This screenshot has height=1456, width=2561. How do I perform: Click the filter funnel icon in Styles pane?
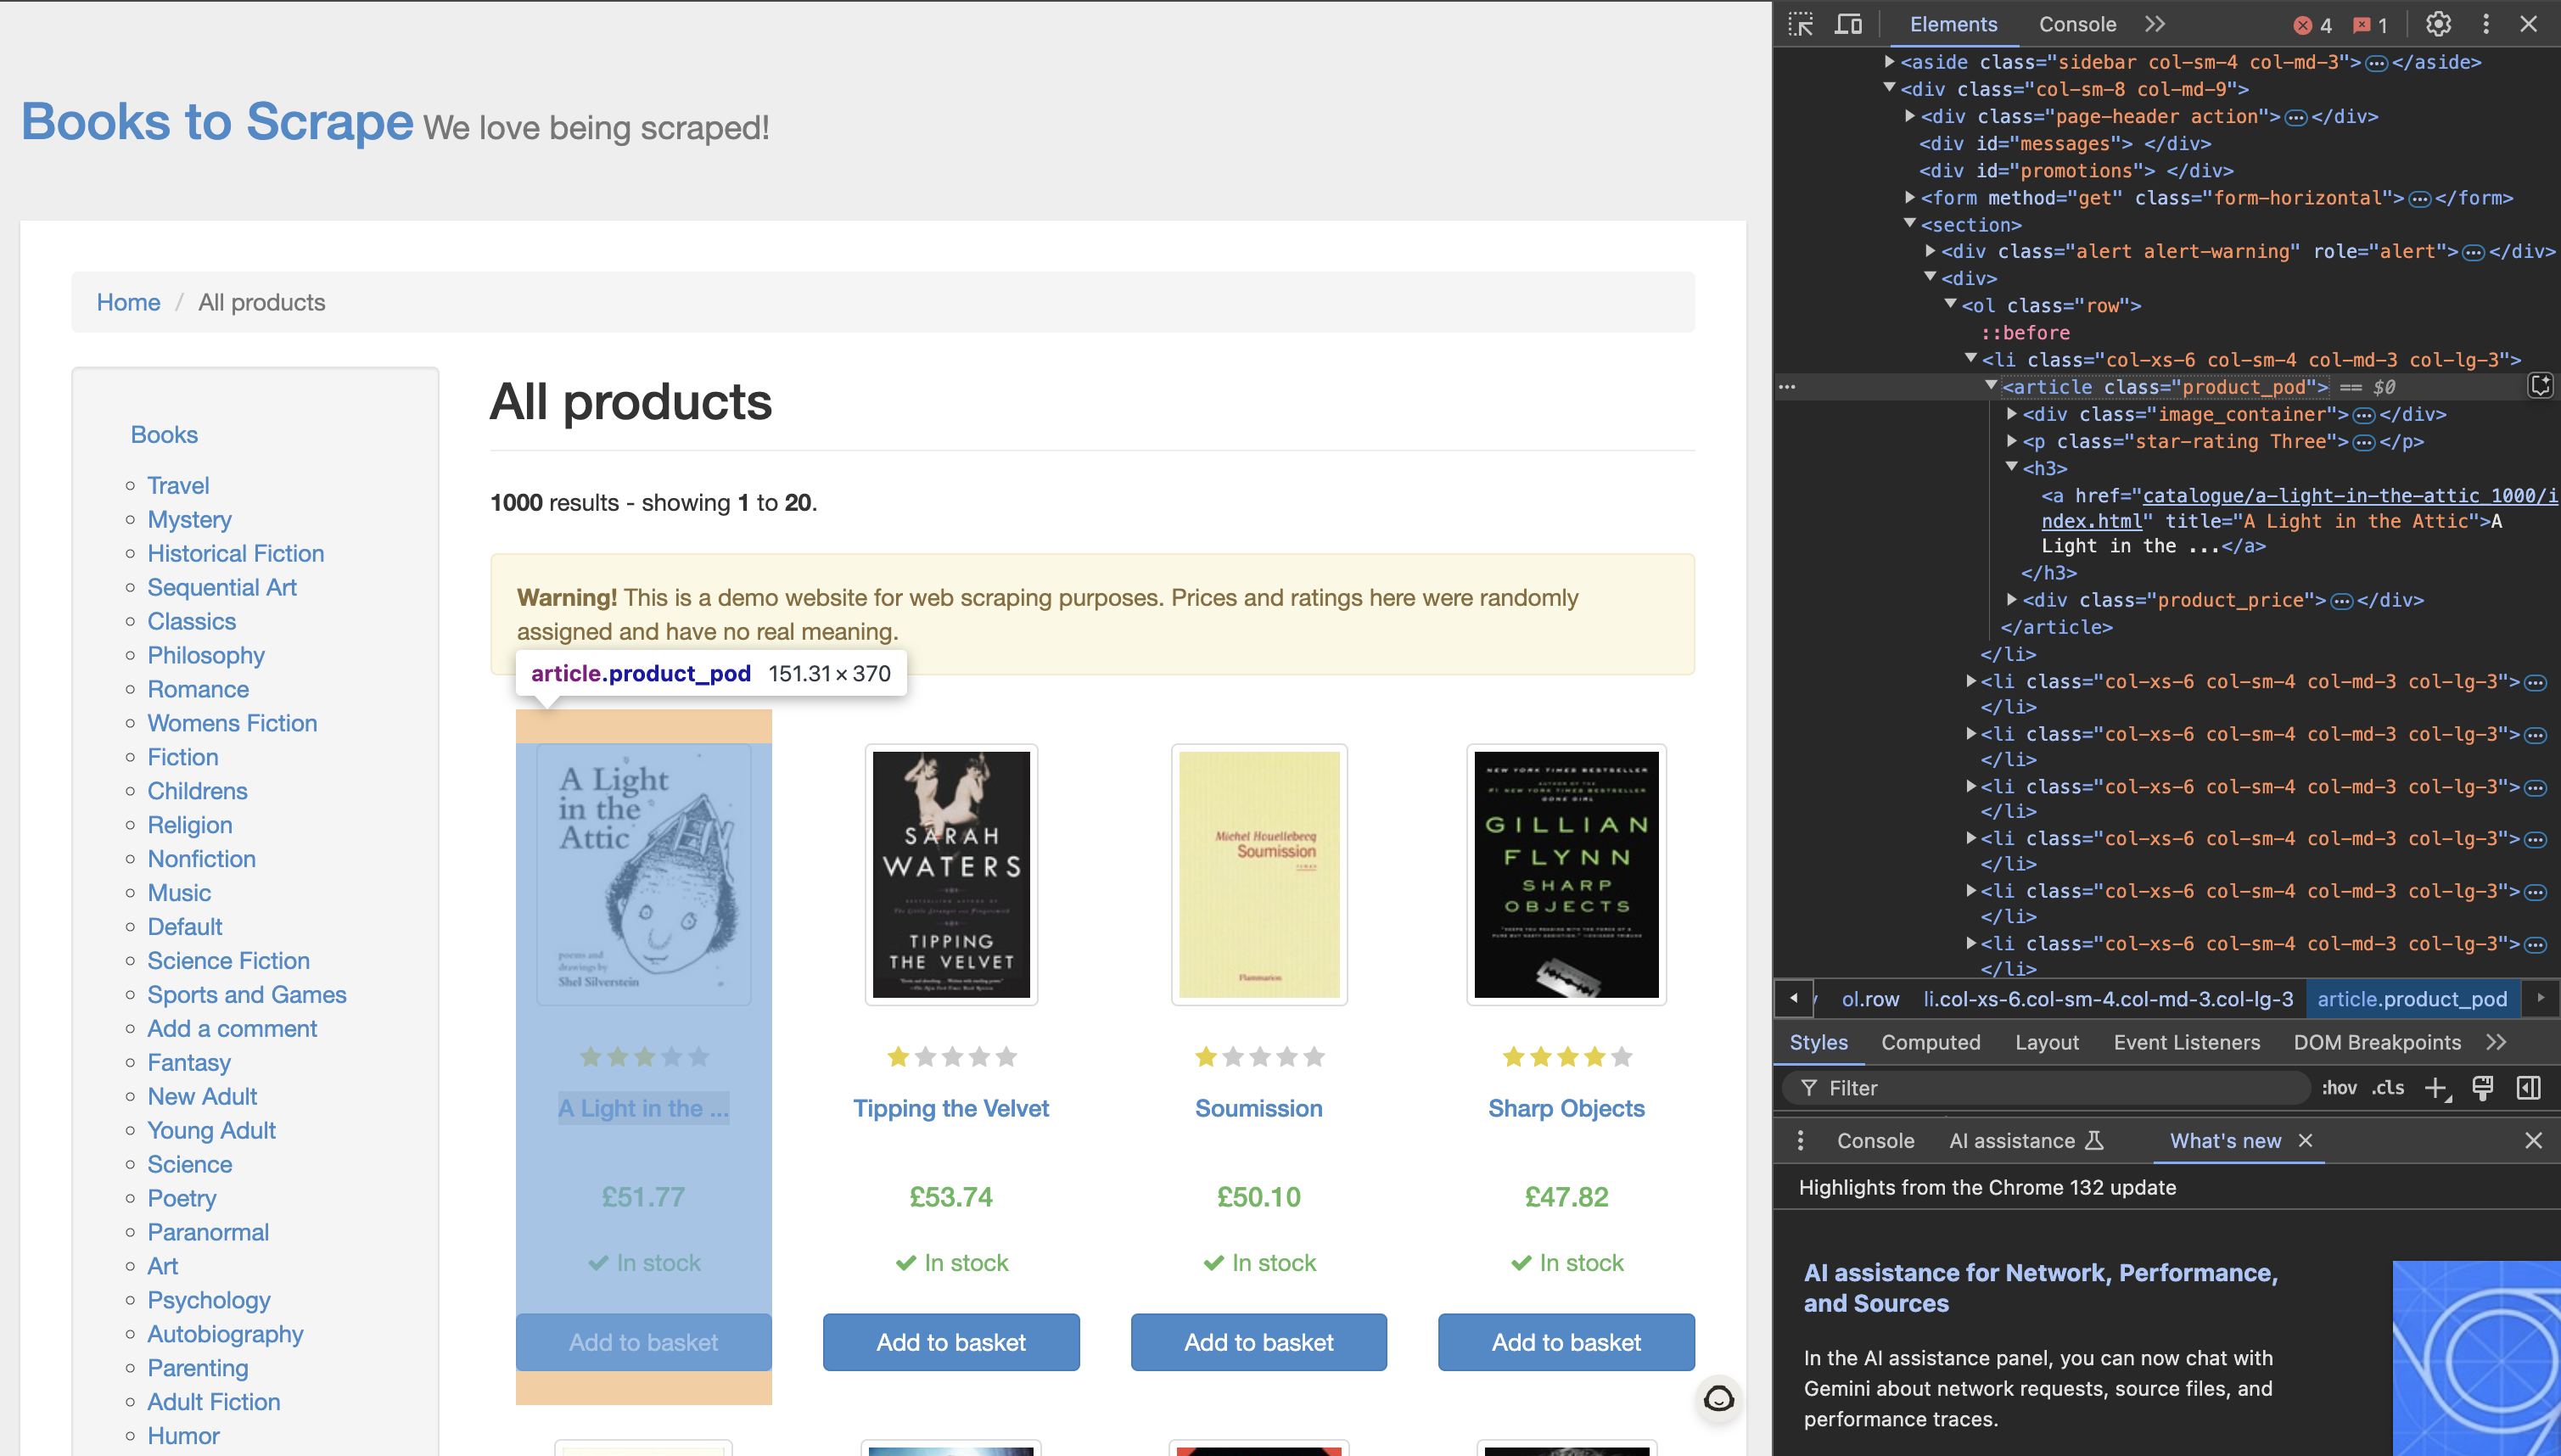pos(1810,1088)
